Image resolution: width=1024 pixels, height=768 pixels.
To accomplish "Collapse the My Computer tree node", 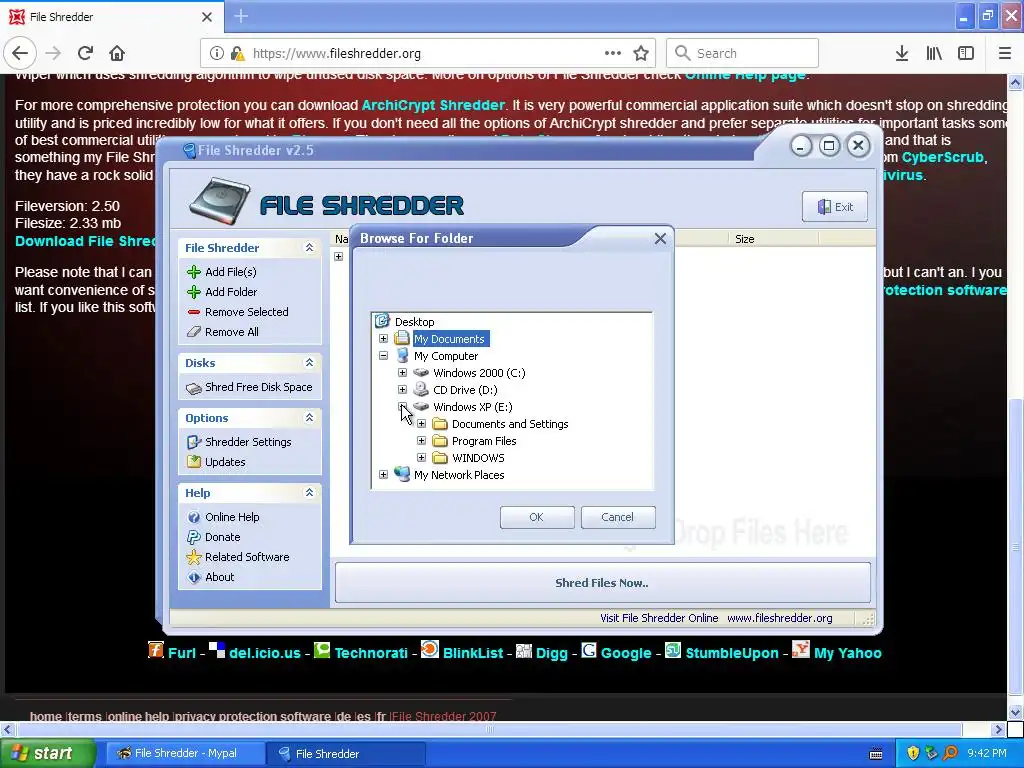I will [383, 355].
